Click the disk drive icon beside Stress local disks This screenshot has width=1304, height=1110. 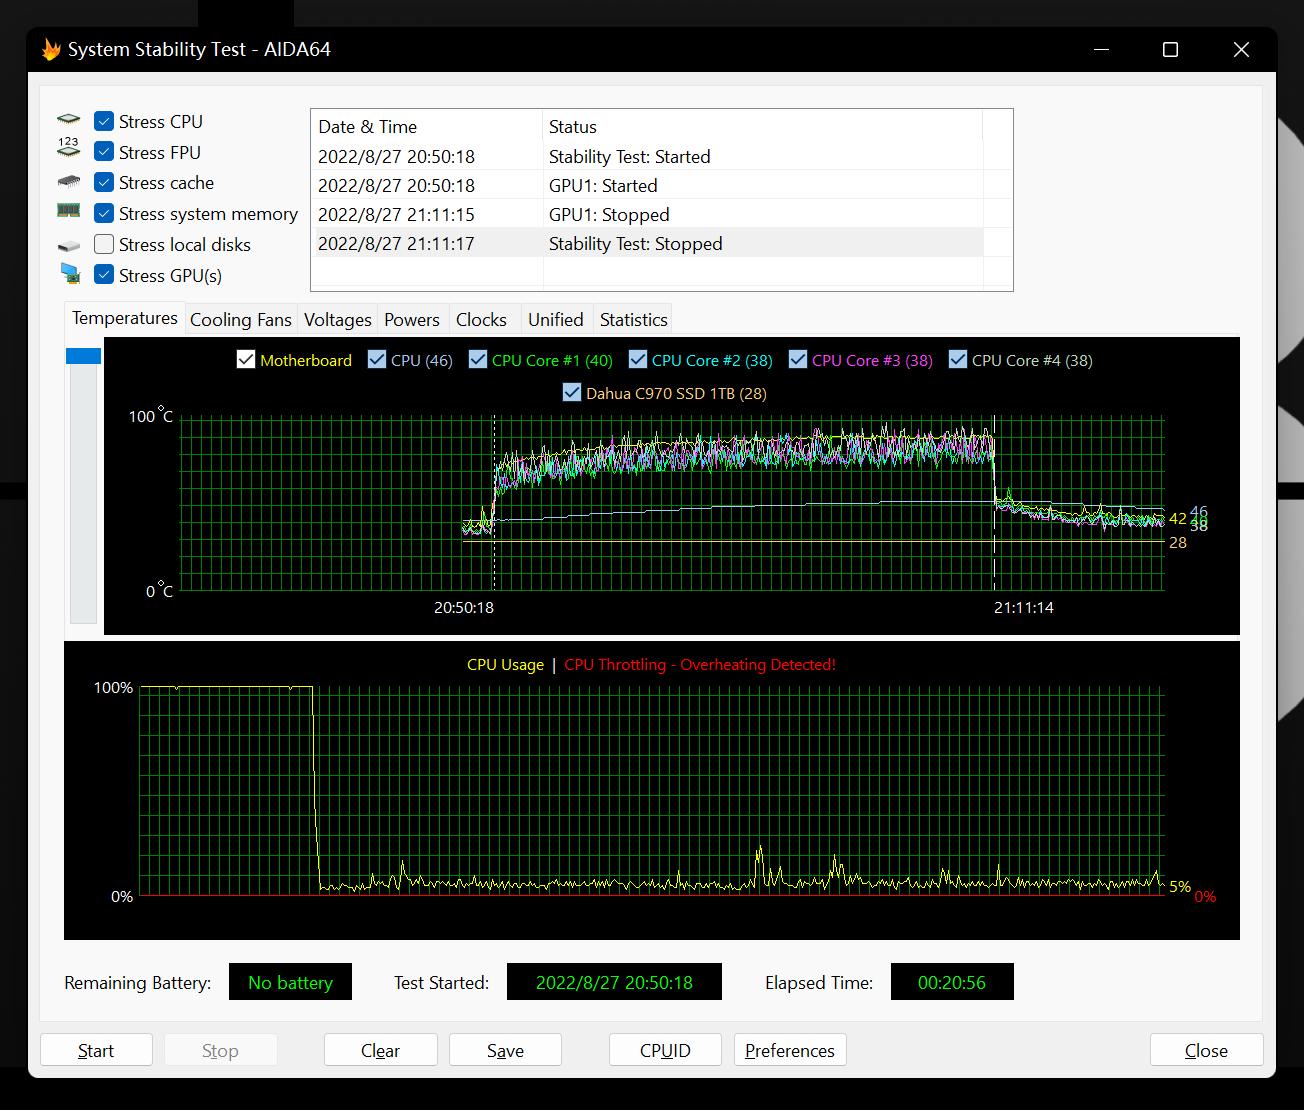(68, 245)
